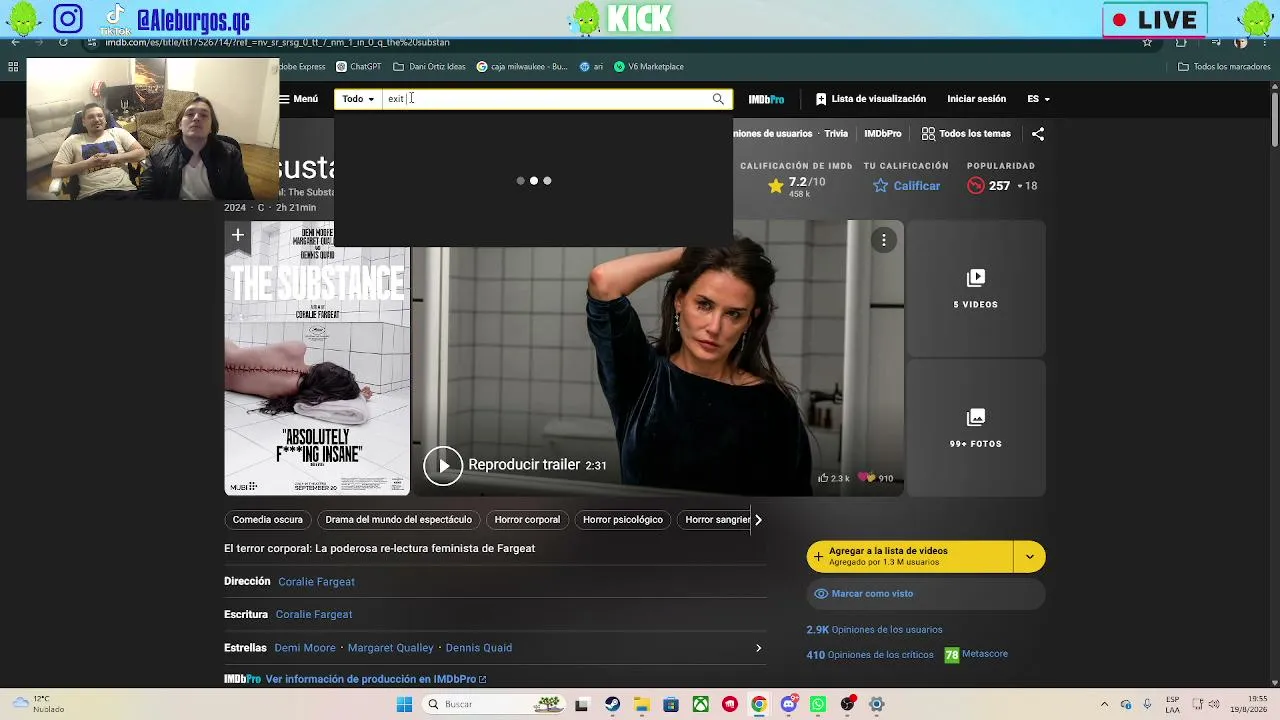Open Todos los temas menu
Image resolution: width=1280 pixels, height=720 pixels.
(x=966, y=133)
